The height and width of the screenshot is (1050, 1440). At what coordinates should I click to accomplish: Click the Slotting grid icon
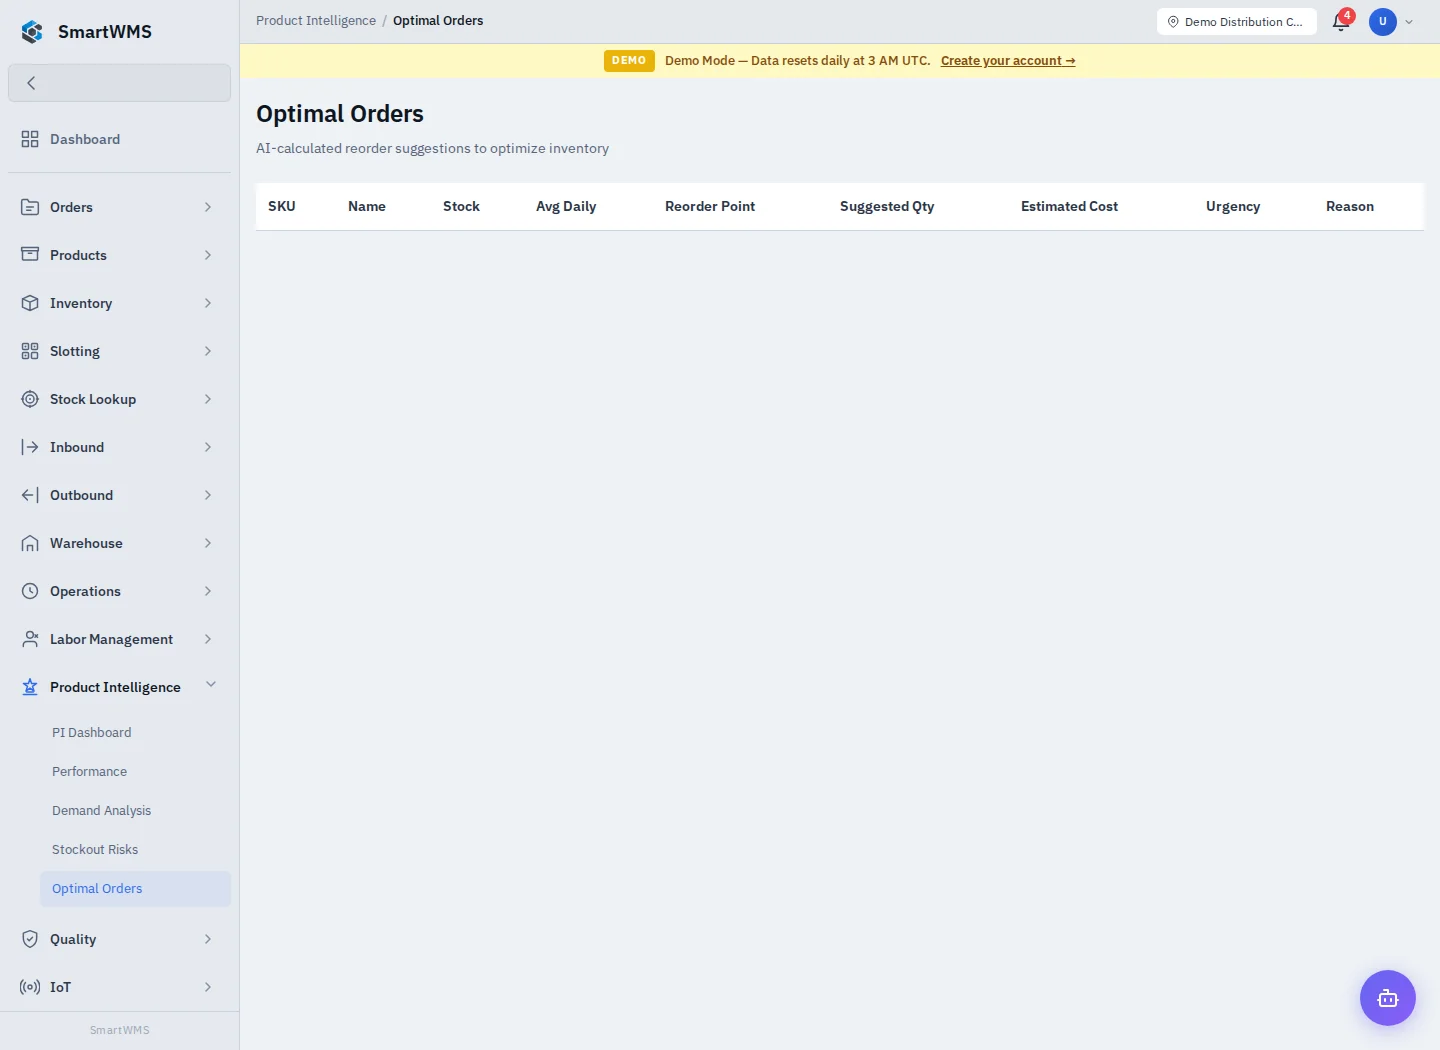(x=30, y=351)
